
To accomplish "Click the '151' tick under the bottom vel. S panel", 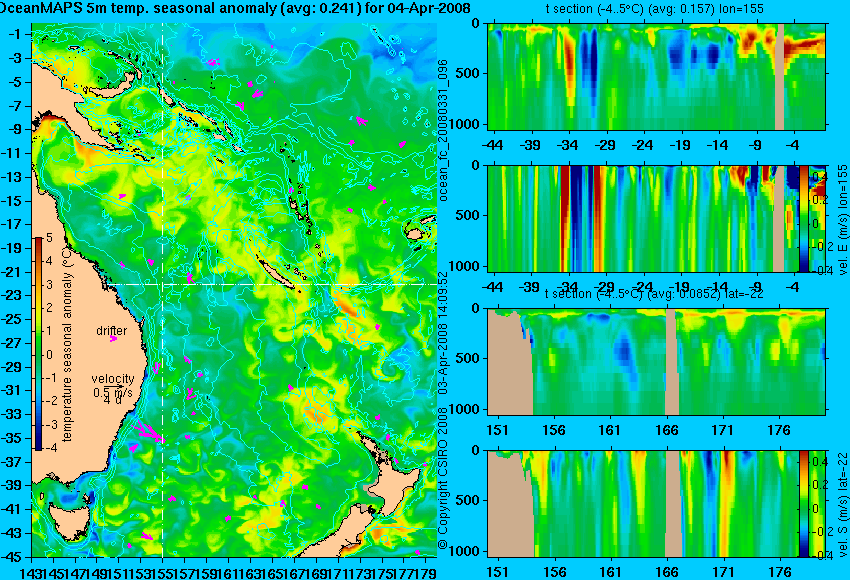I will pyautogui.click(x=497, y=572).
